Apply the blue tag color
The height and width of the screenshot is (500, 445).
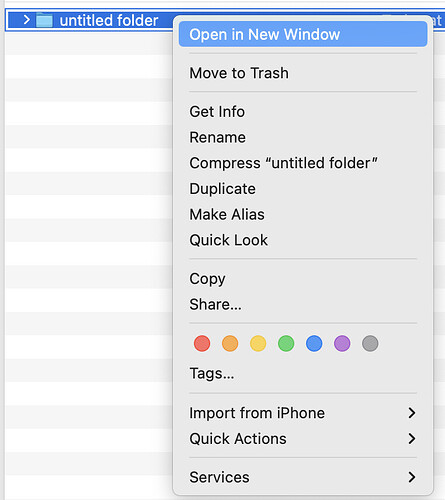[314, 344]
